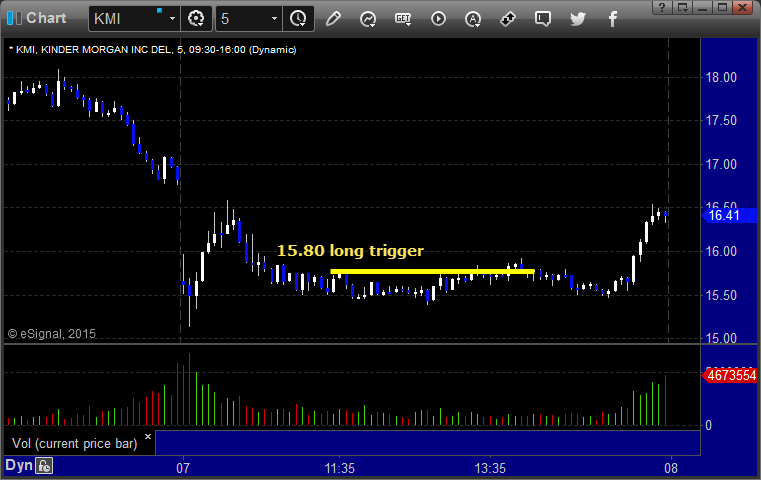
Task: Click the '15.80 long trigger' text annotation
Action: pyautogui.click(x=350, y=251)
